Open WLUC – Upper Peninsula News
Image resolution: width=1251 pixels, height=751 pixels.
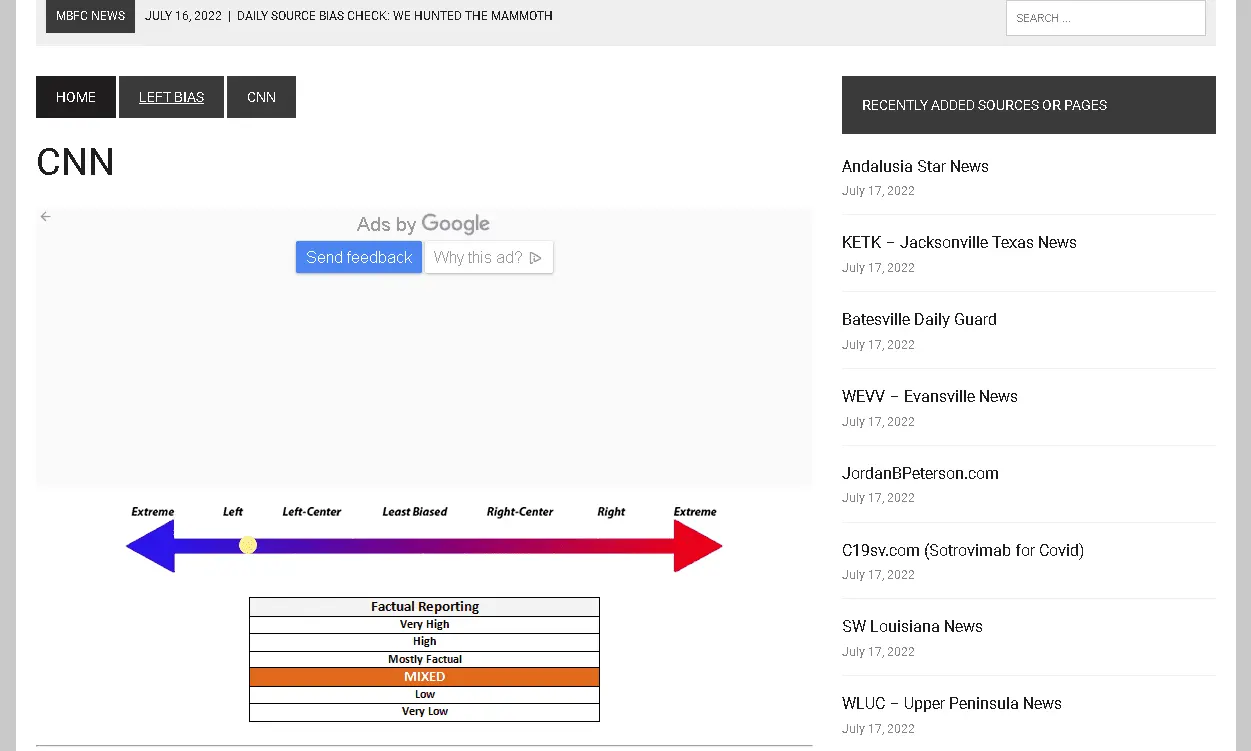click(x=951, y=703)
